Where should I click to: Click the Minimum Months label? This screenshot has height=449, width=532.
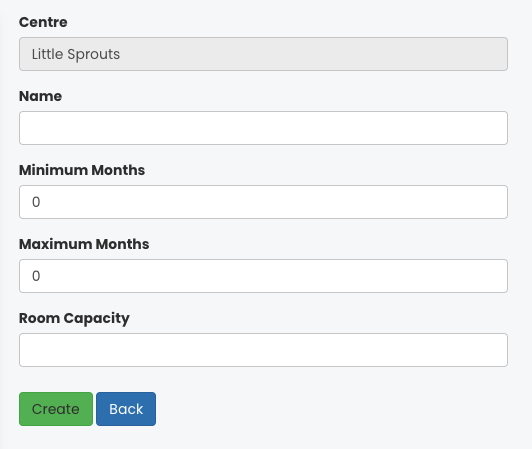(82, 170)
